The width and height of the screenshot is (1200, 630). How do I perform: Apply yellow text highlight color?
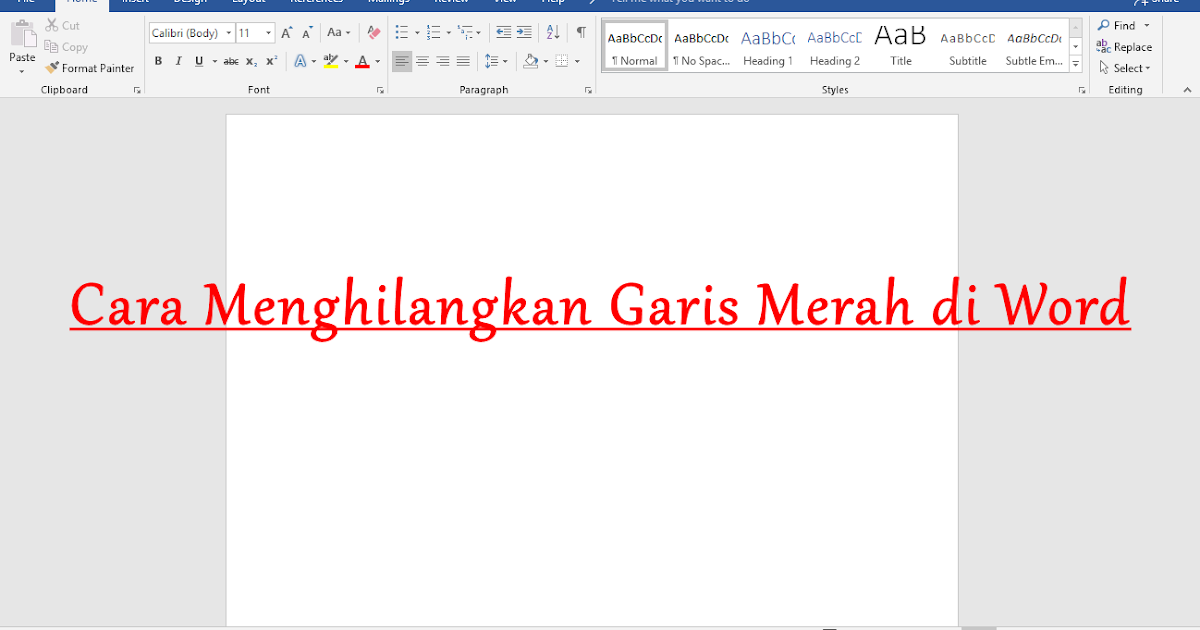point(331,61)
